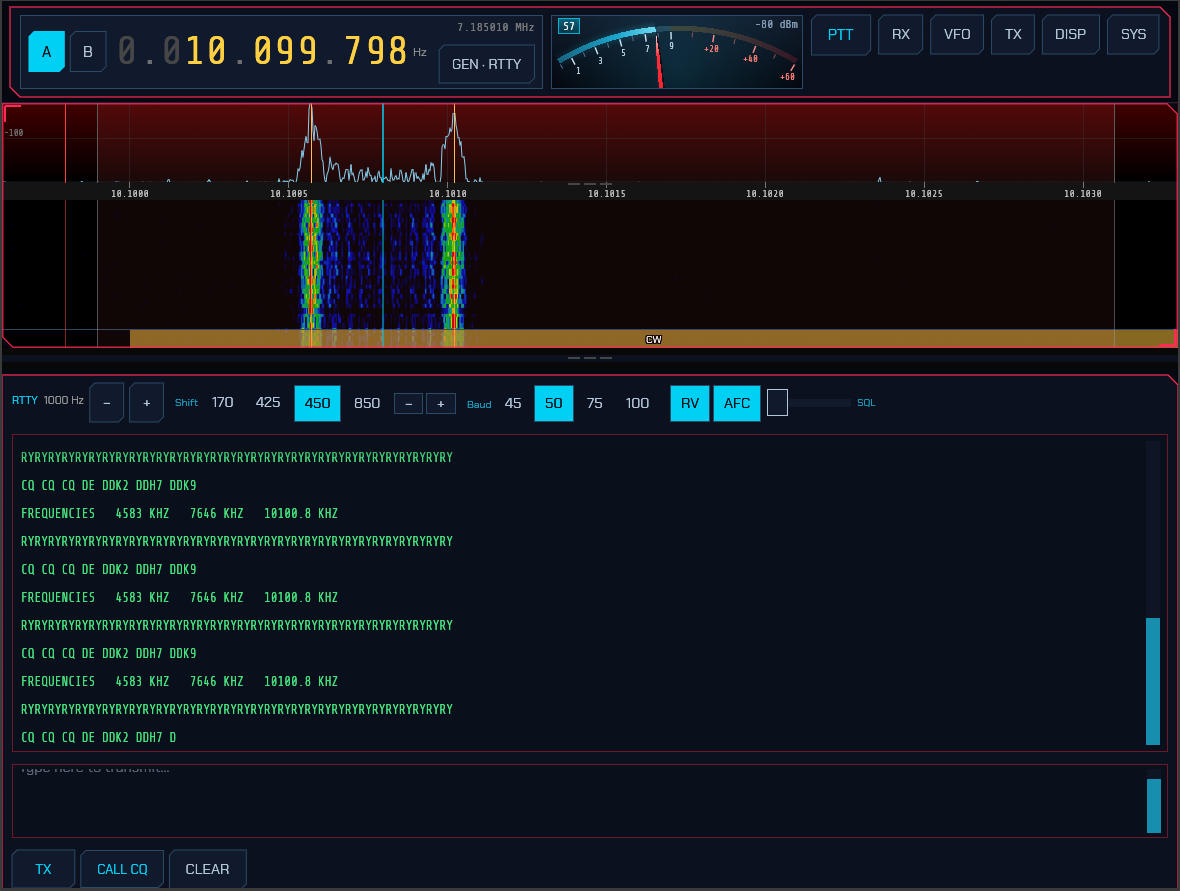1180x891 pixels.
Task: Select 50 baud rate
Action: pos(553,403)
